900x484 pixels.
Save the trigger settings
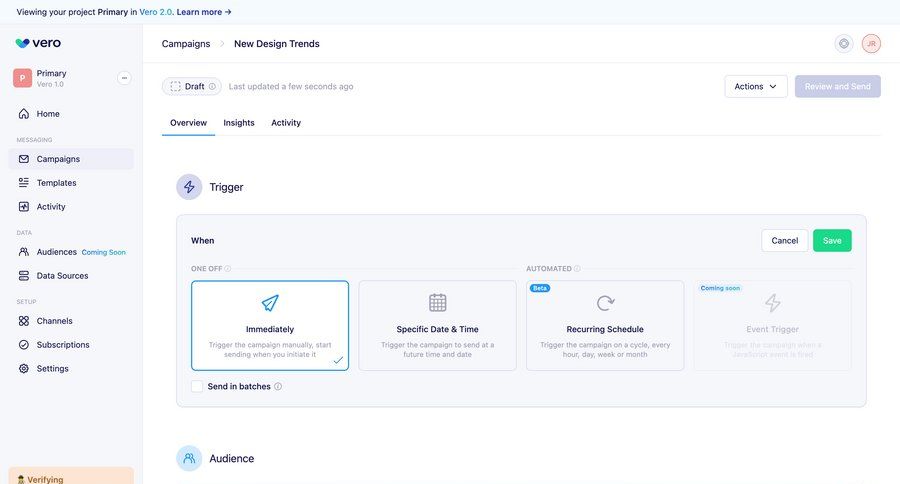pyautogui.click(x=832, y=241)
